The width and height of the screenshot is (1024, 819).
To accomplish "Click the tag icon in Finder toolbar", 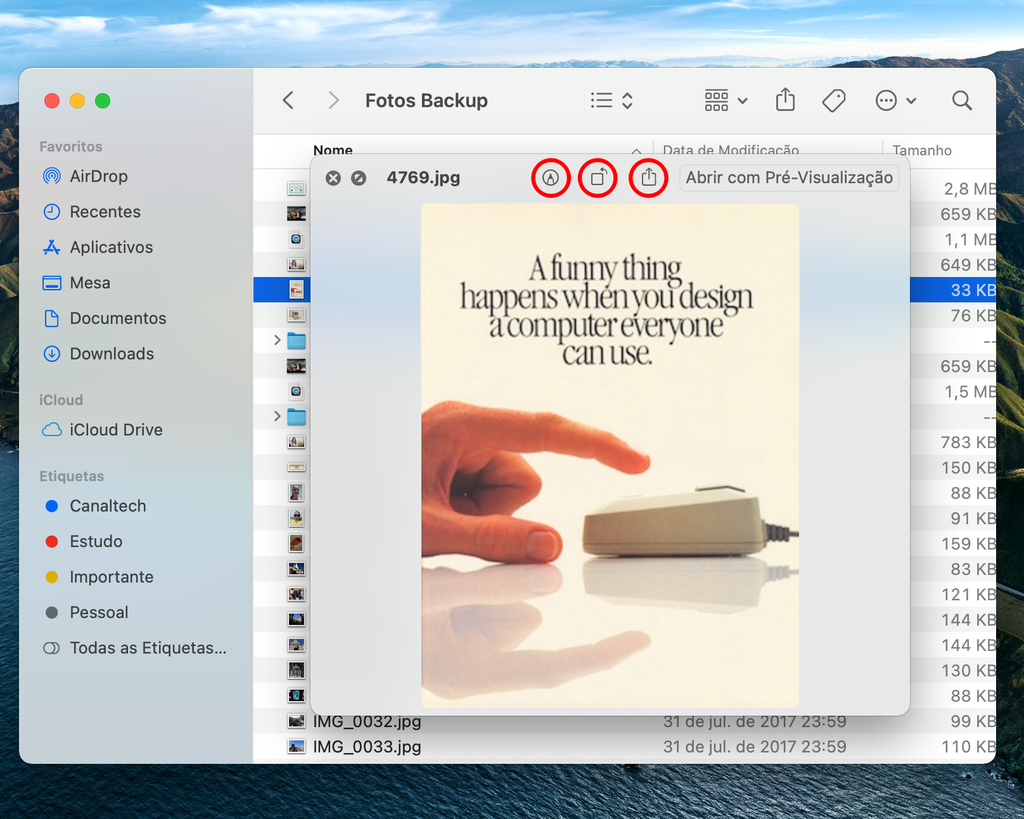I will coord(834,101).
